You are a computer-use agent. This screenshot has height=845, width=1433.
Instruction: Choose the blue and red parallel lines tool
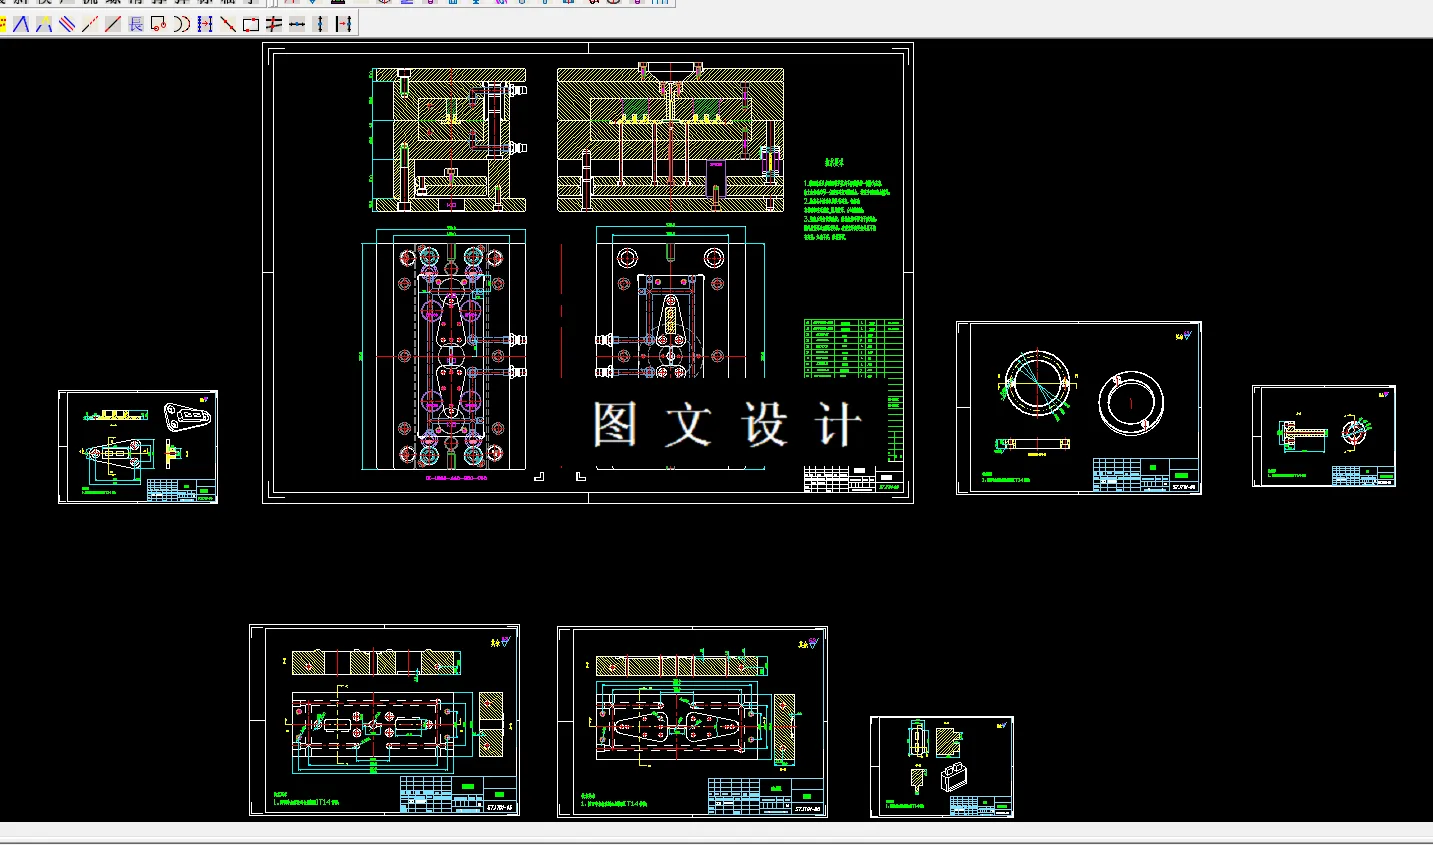[67, 24]
